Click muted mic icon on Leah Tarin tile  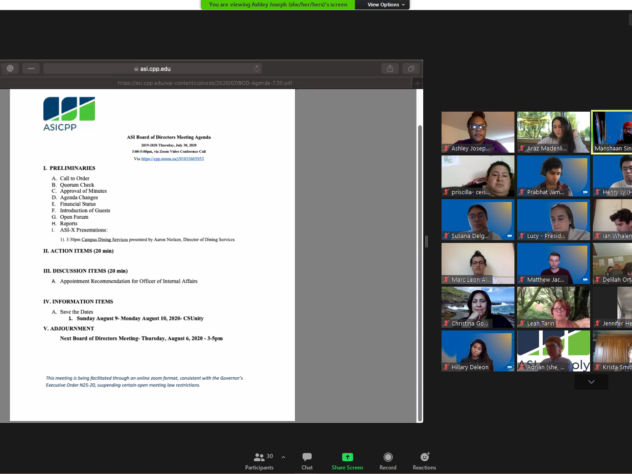tap(522, 323)
